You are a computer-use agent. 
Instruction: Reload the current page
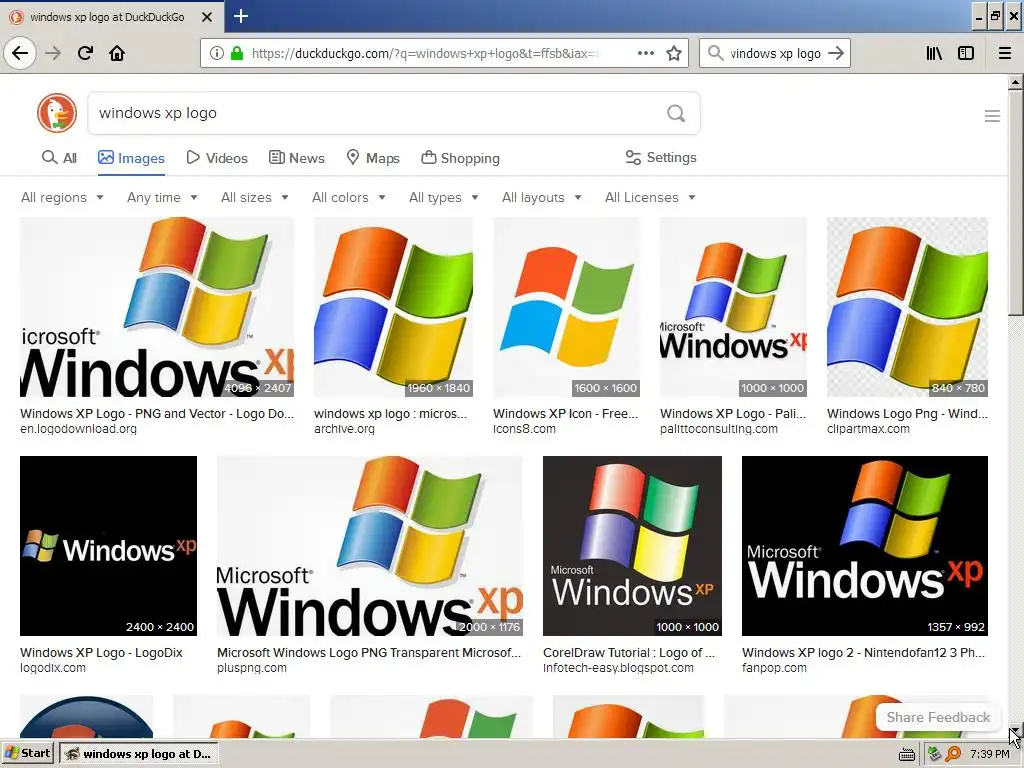point(86,53)
